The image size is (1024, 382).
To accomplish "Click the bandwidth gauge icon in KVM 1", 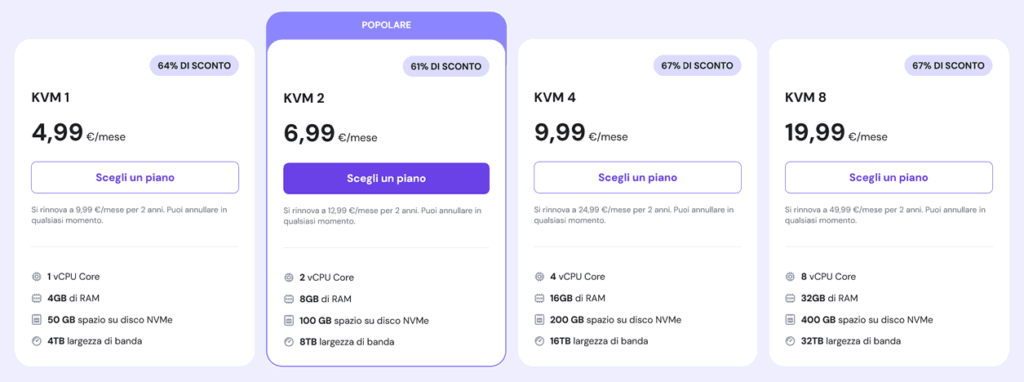I will point(37,341).
